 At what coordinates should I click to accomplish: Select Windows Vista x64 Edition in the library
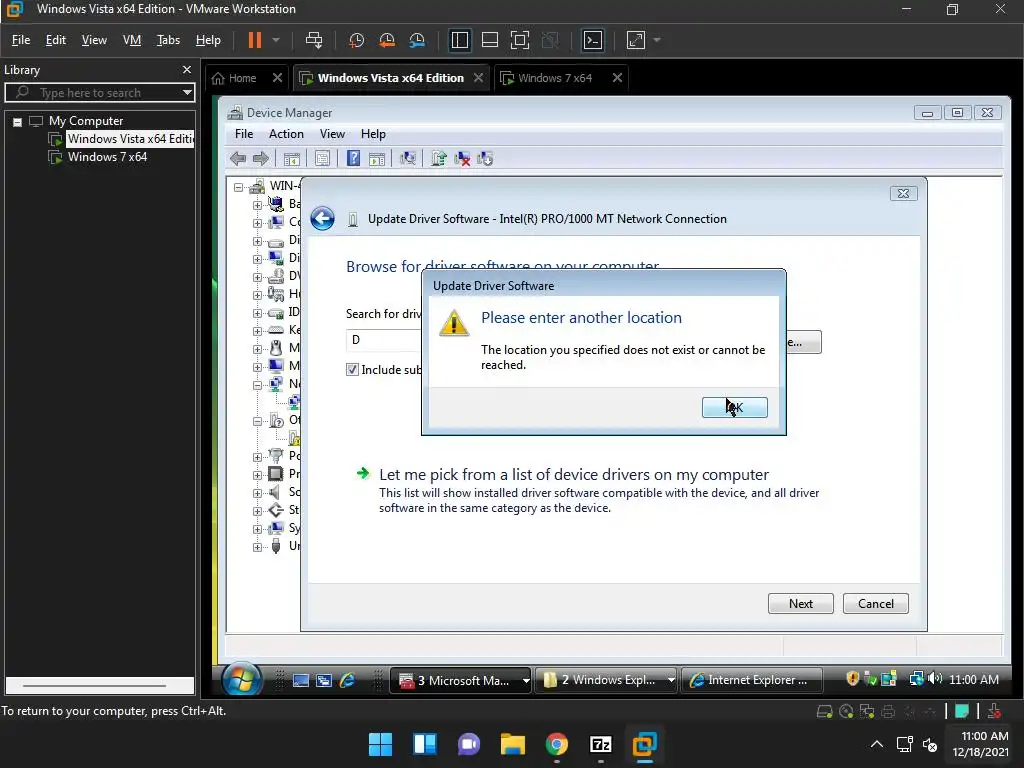[130, 139]
